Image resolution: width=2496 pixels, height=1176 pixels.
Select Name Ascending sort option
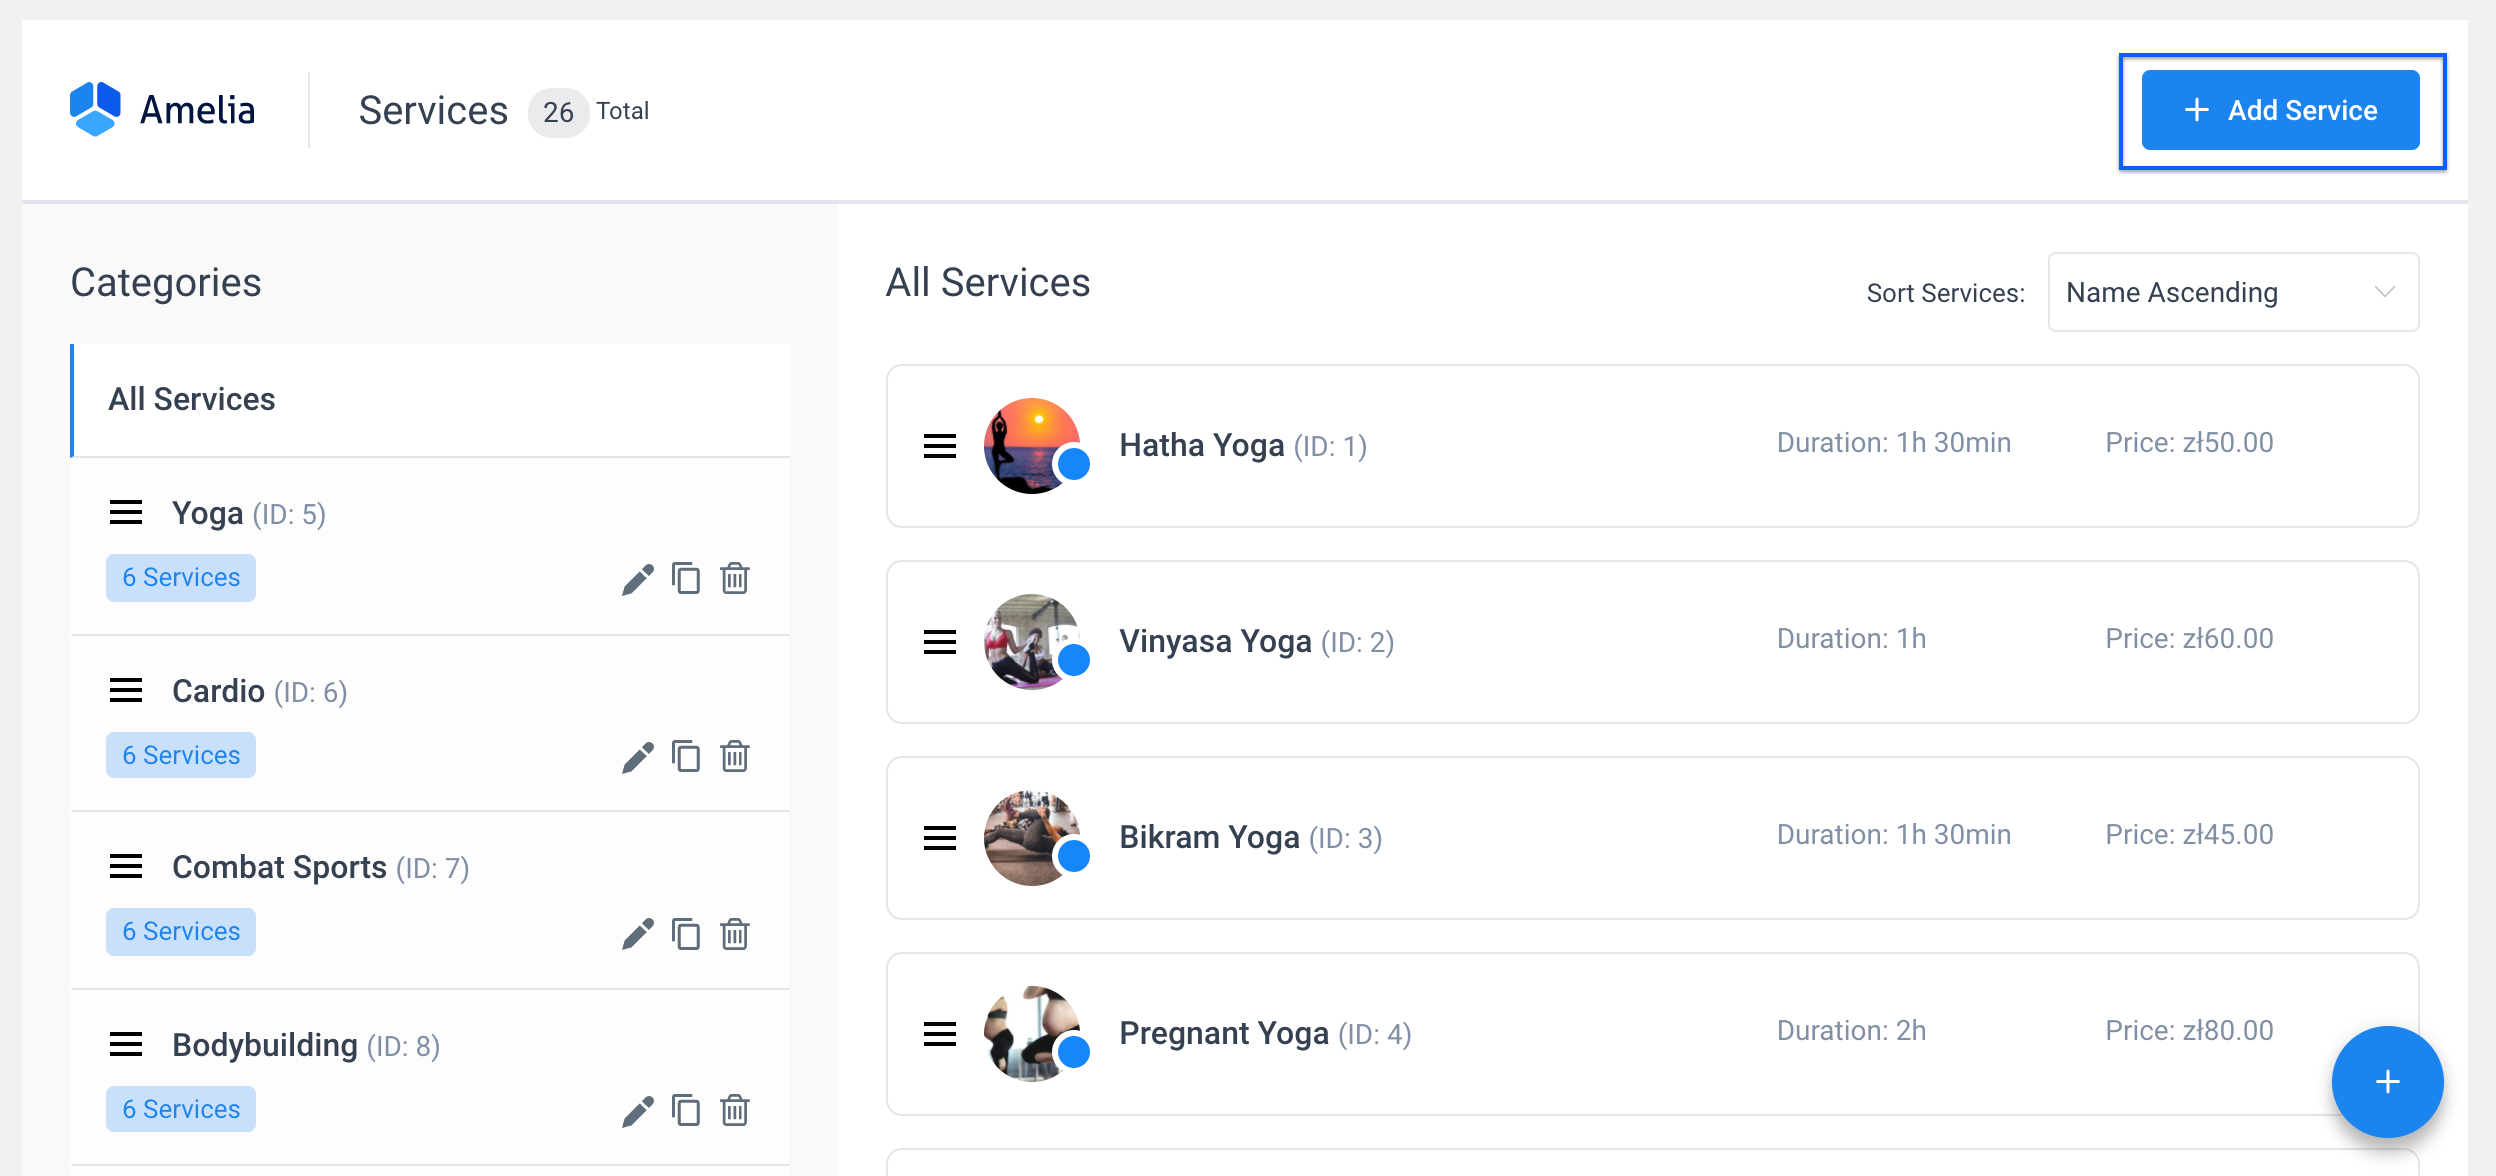2172,292
